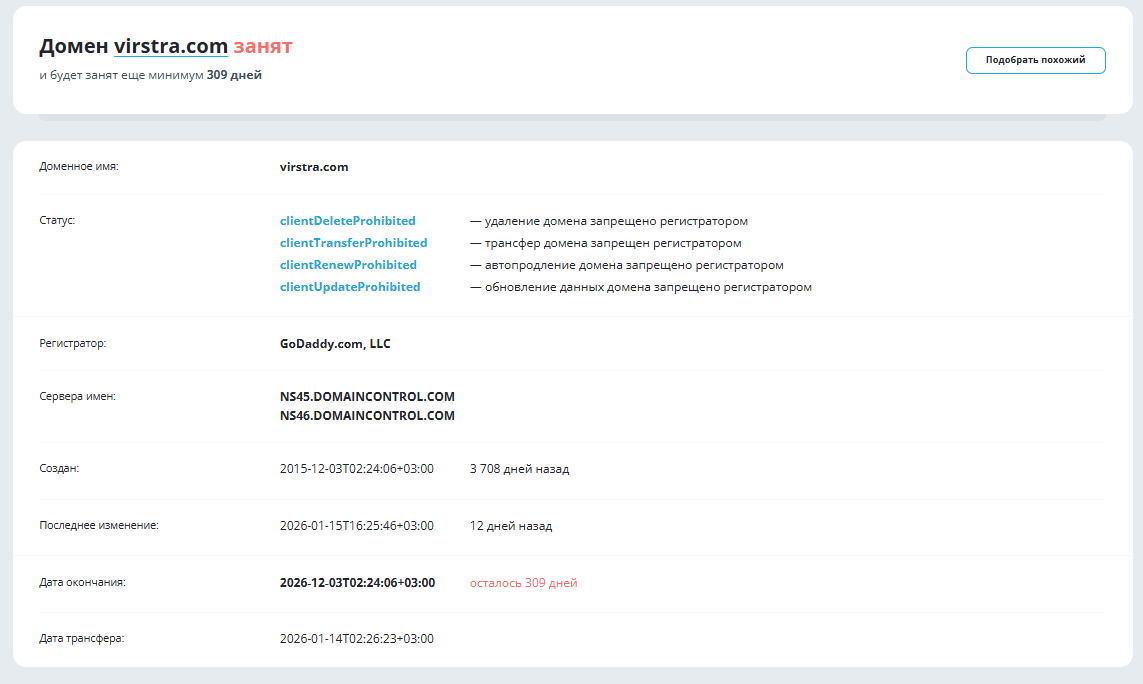Click the 'Подобрать похожий' button
Viewport: 1143px width, 684px height.
click(1035, 60)
